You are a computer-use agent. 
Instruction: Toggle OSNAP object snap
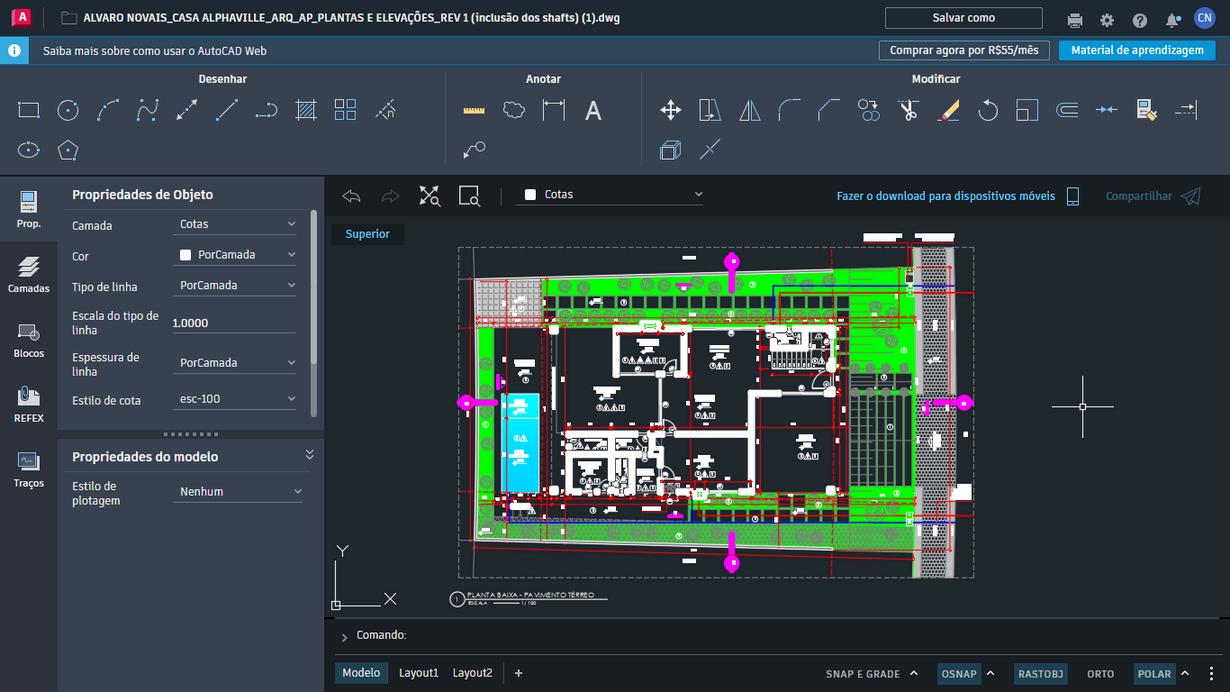point(958,674)
